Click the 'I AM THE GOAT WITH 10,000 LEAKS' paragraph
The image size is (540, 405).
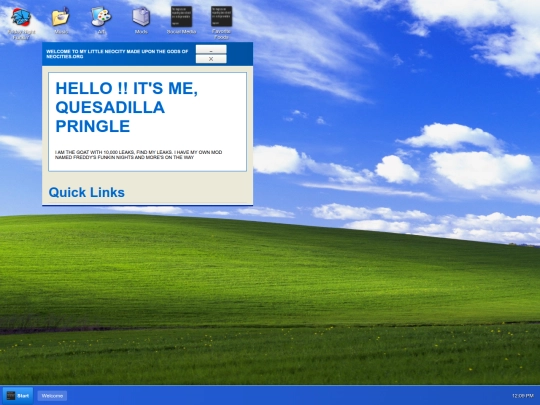[x=138, y=155]
